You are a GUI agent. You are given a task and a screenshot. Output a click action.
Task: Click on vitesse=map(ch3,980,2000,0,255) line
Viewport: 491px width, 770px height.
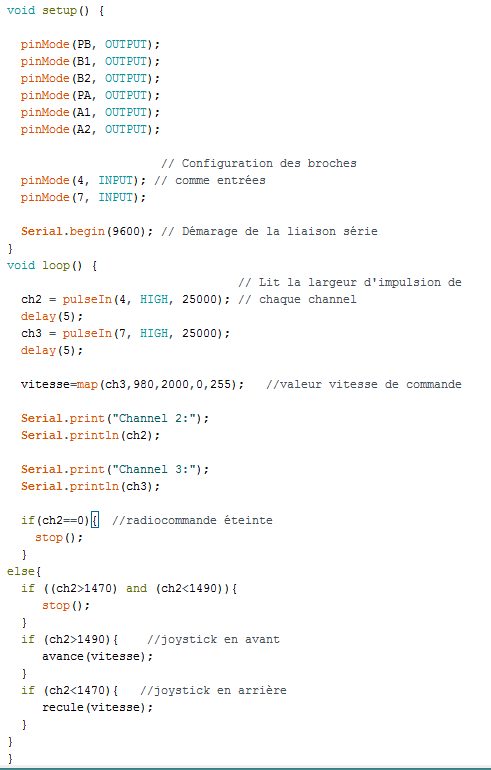(132, 384)
